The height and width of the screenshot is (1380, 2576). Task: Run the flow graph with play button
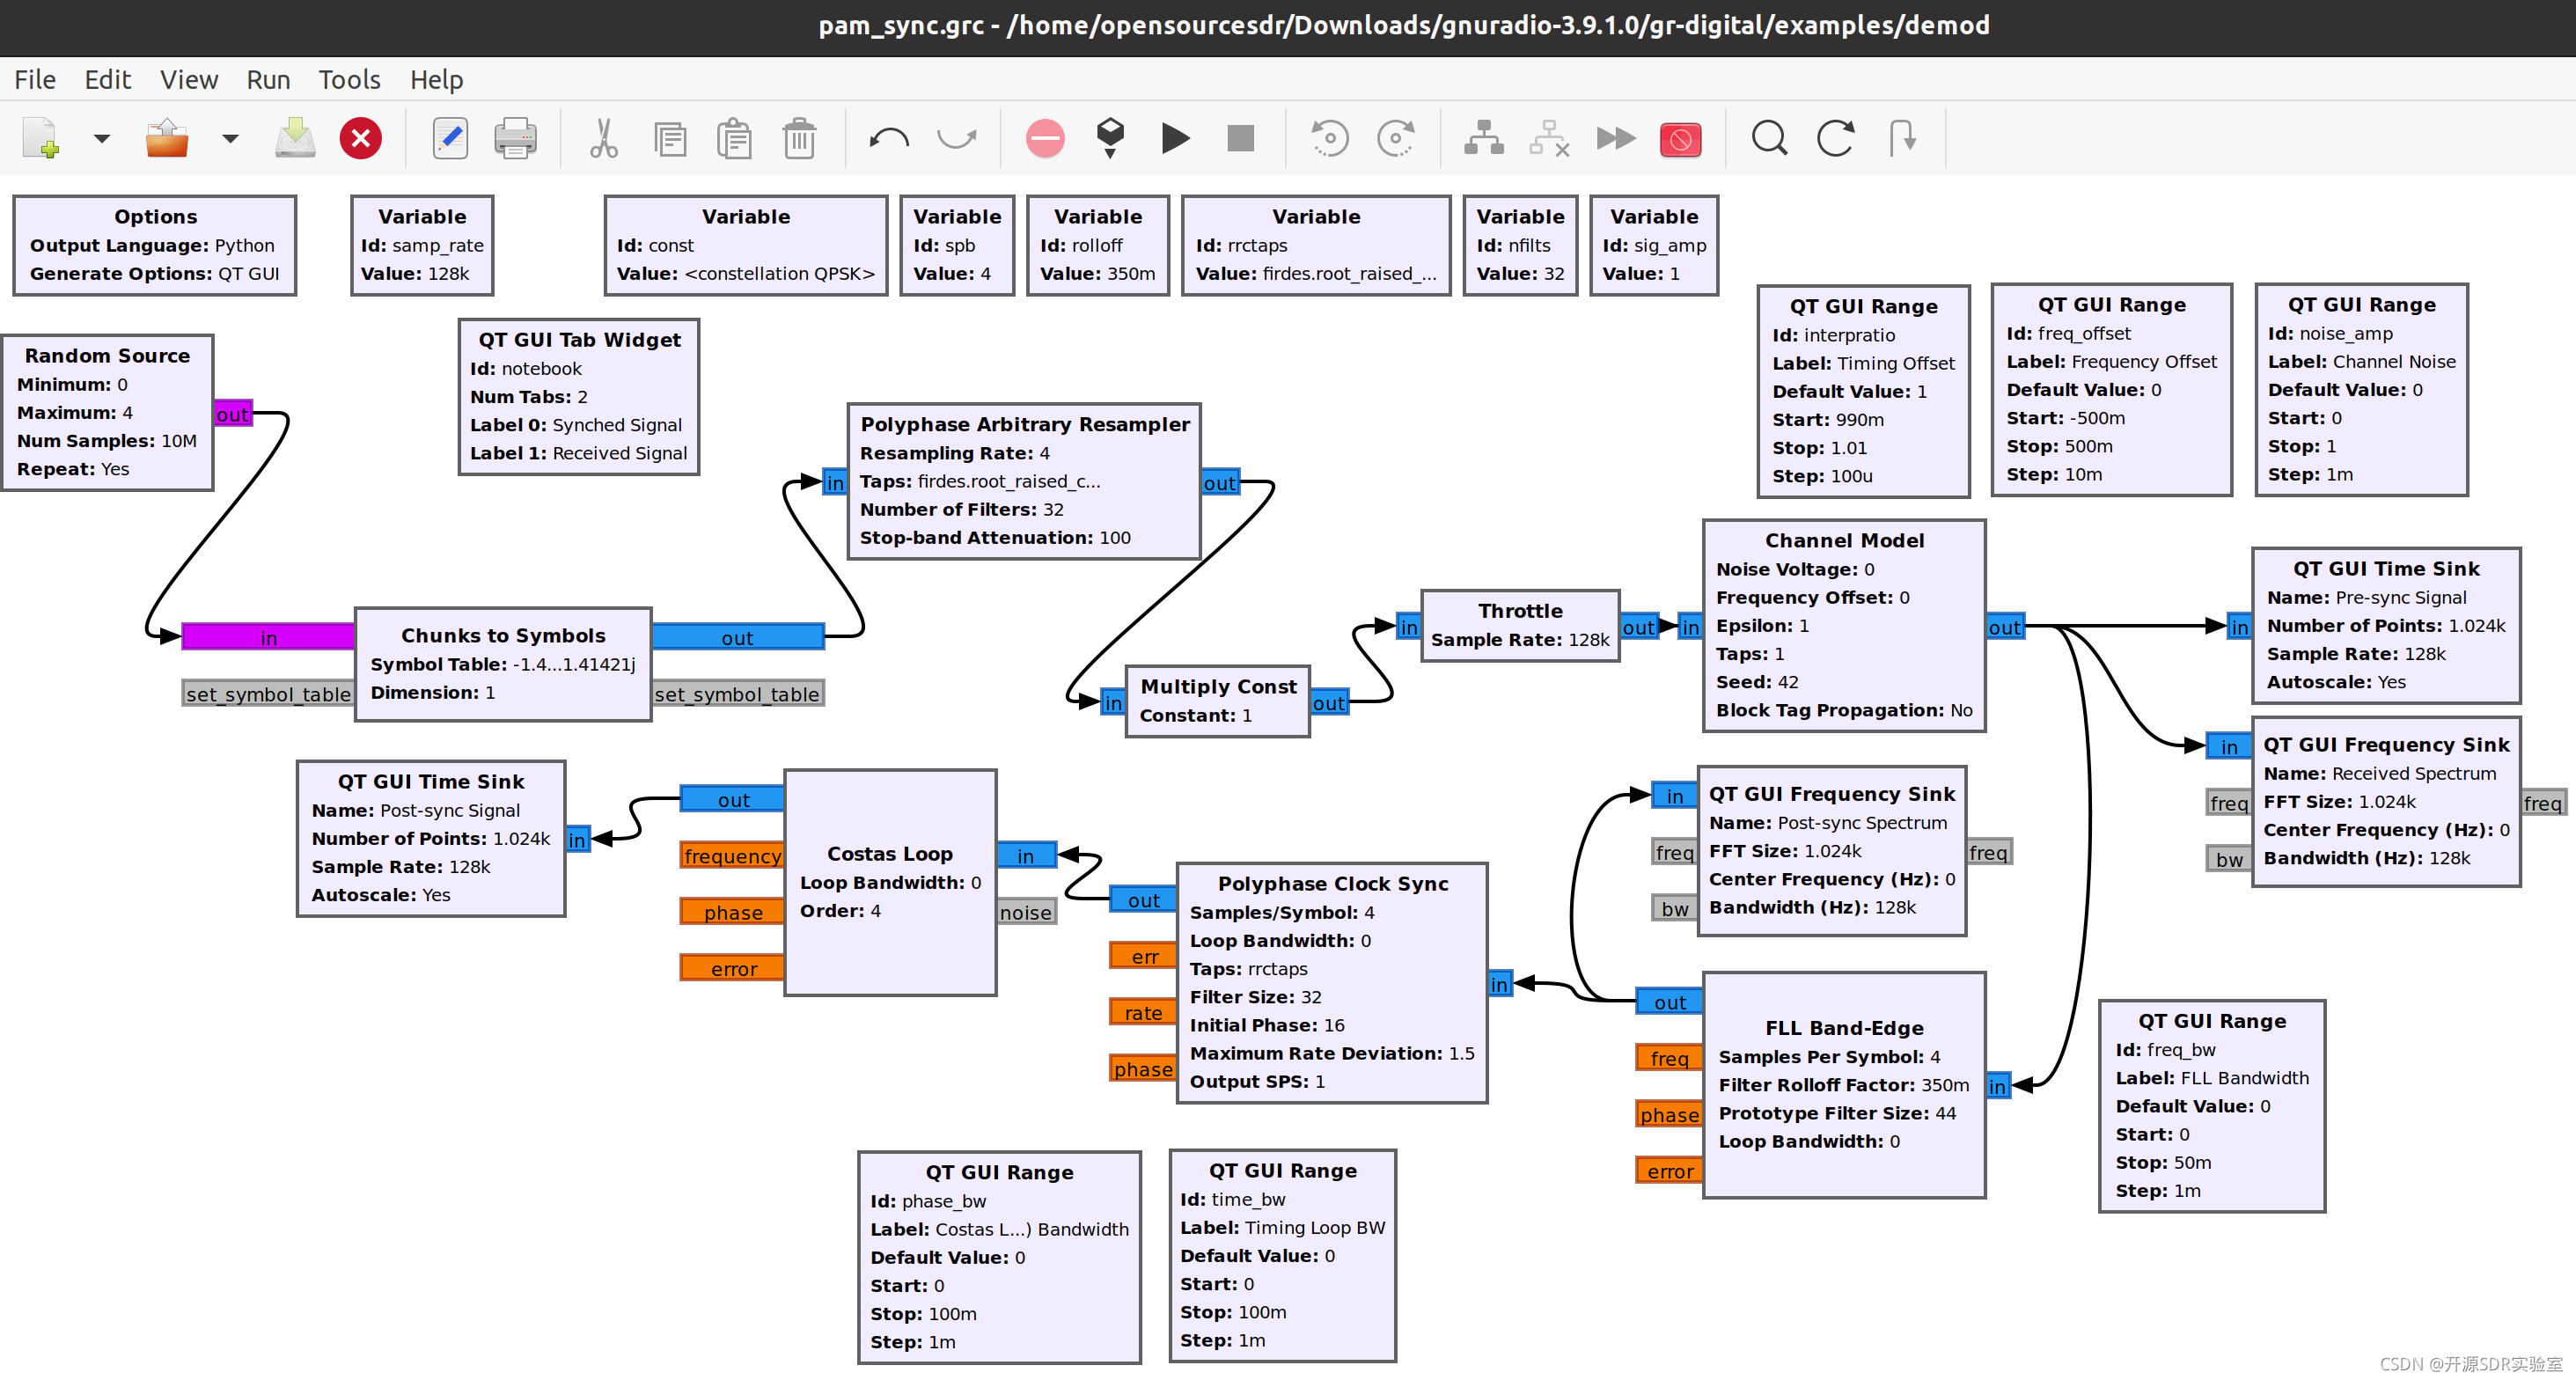[x=1175, y=138]
